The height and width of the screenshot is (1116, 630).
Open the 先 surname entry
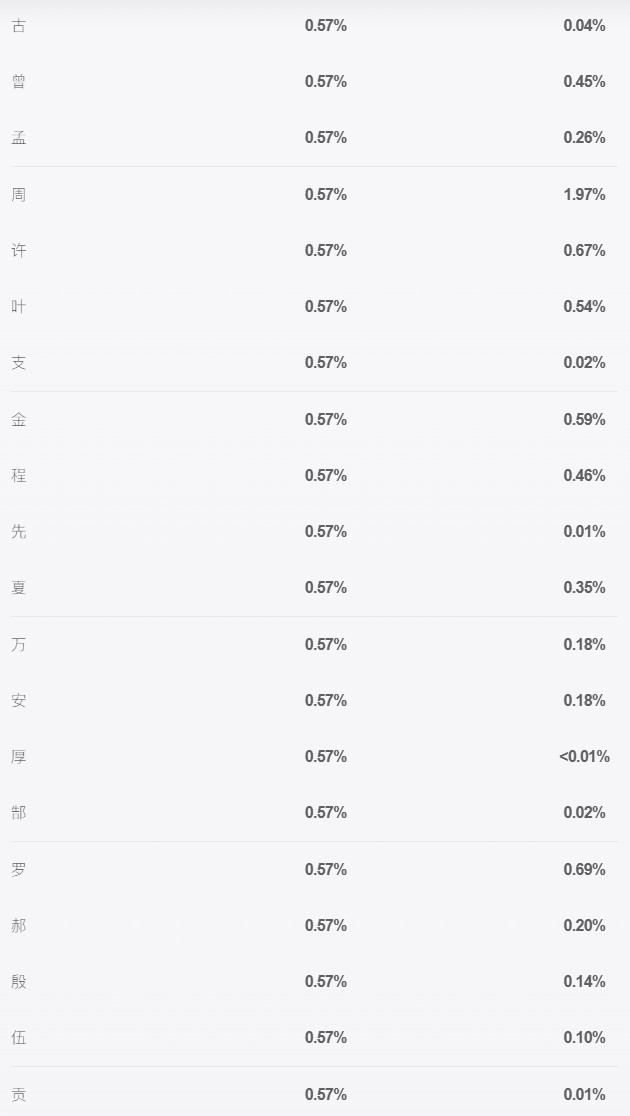(19, 532)
